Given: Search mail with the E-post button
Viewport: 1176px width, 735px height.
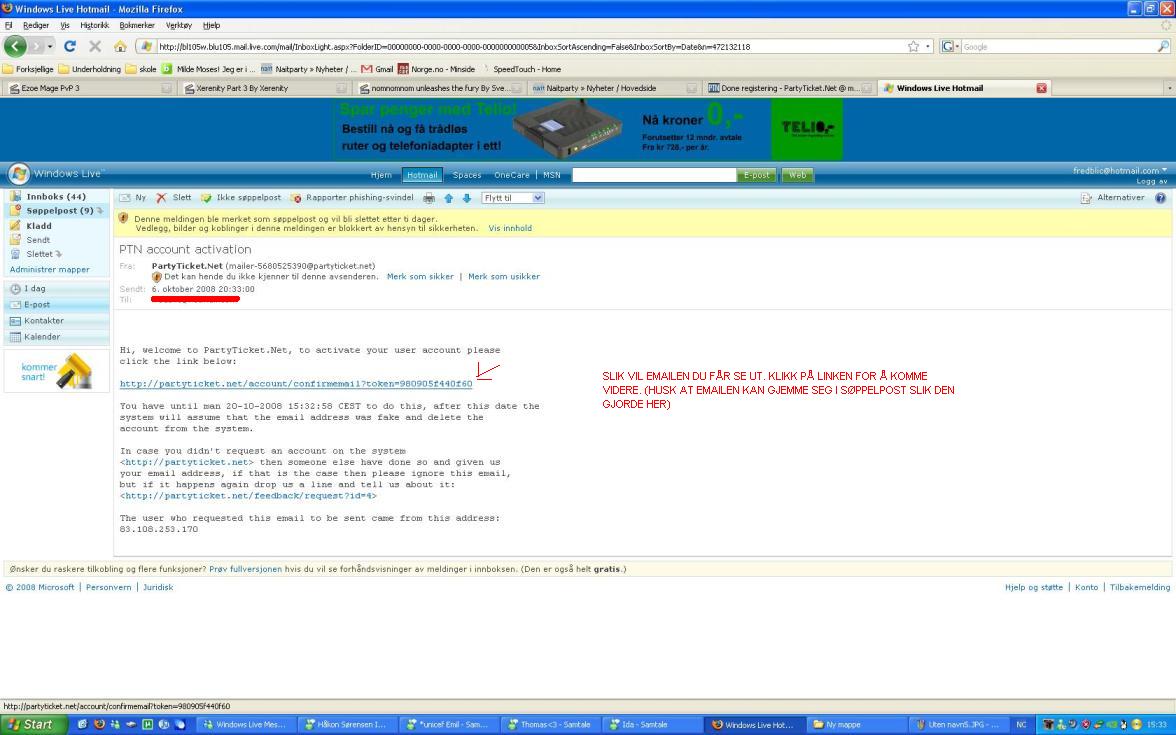Looking at the screenshot, I should 756,175.
